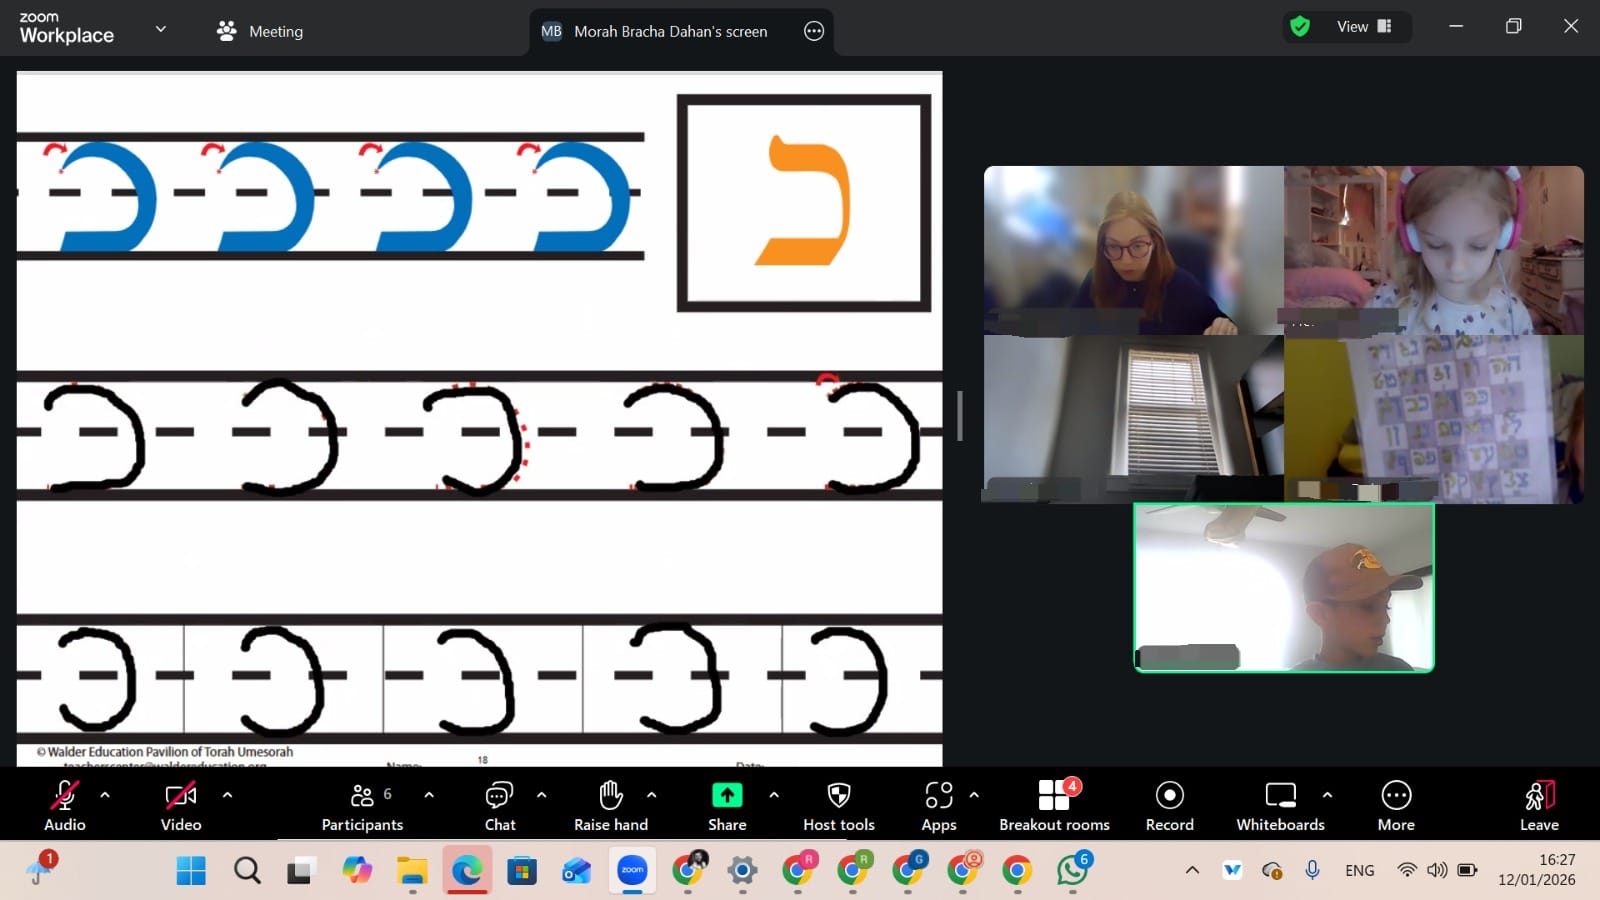Select the Meeting tab
Screen dimensions: 1600x900
tap(260, 31)
